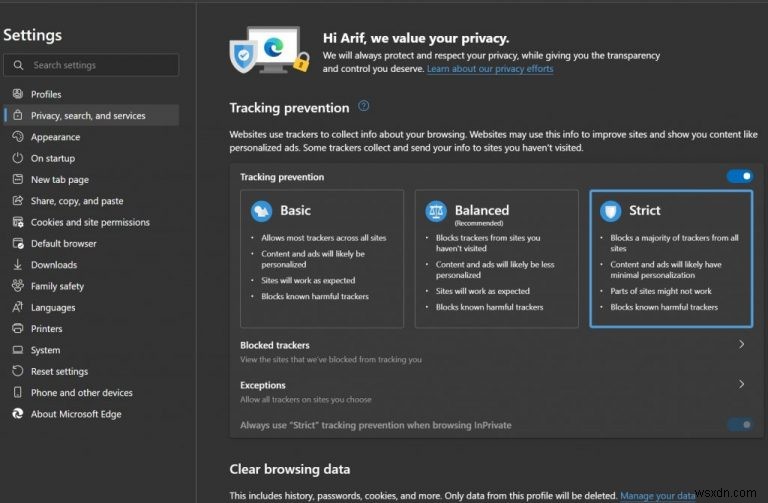Click into the Search settings field
This screenshot has width=768, height=503.
pyautogui.click(x=91, y=65)
